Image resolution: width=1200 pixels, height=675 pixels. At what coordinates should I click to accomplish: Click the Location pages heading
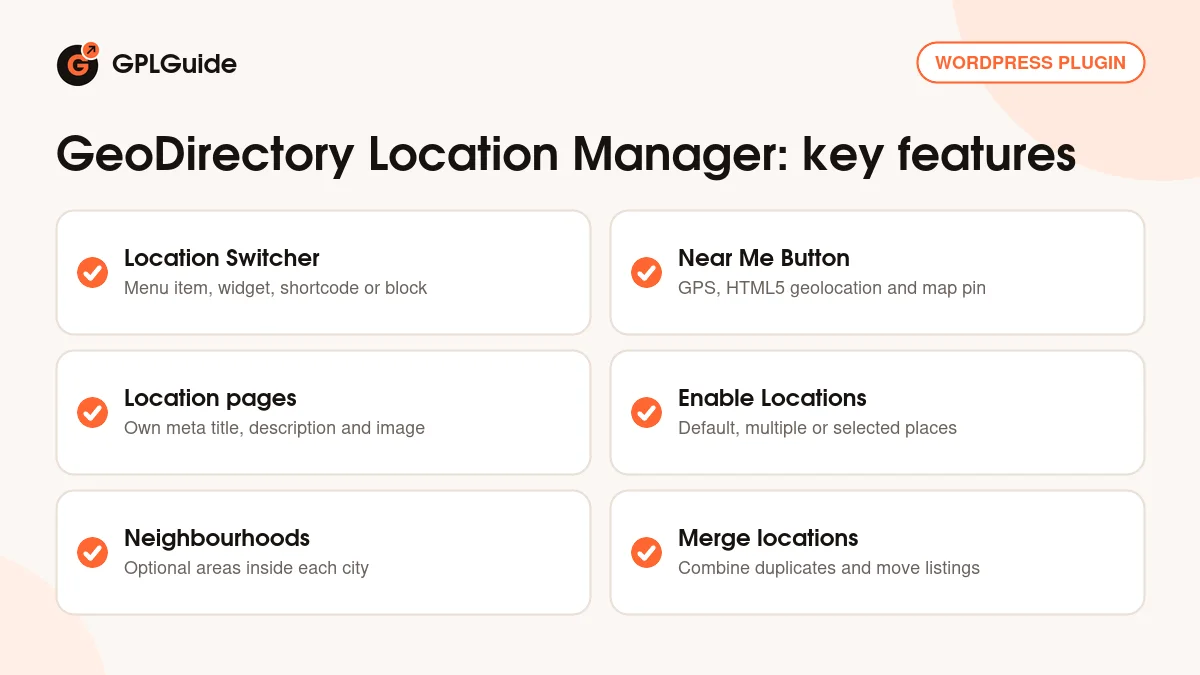click(210, 398)
